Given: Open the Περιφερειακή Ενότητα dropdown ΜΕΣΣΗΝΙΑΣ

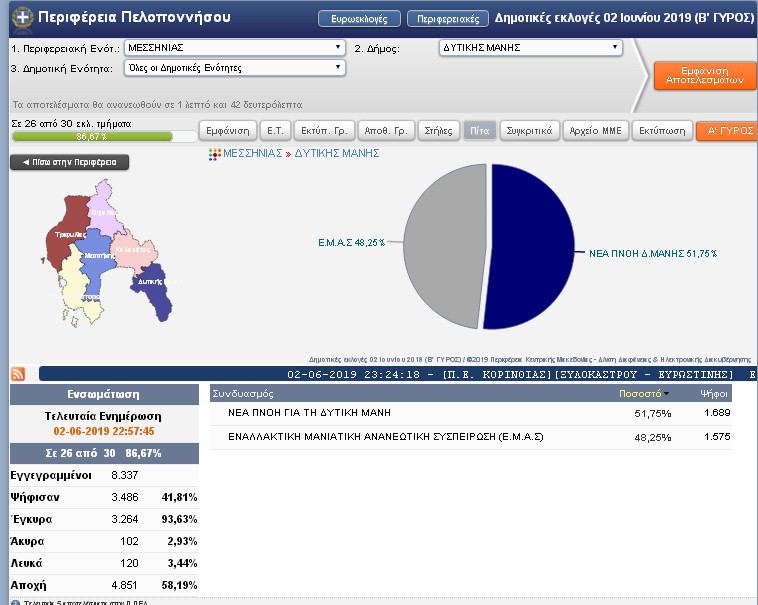Looking at the screenshot, I should click(235, 48).
